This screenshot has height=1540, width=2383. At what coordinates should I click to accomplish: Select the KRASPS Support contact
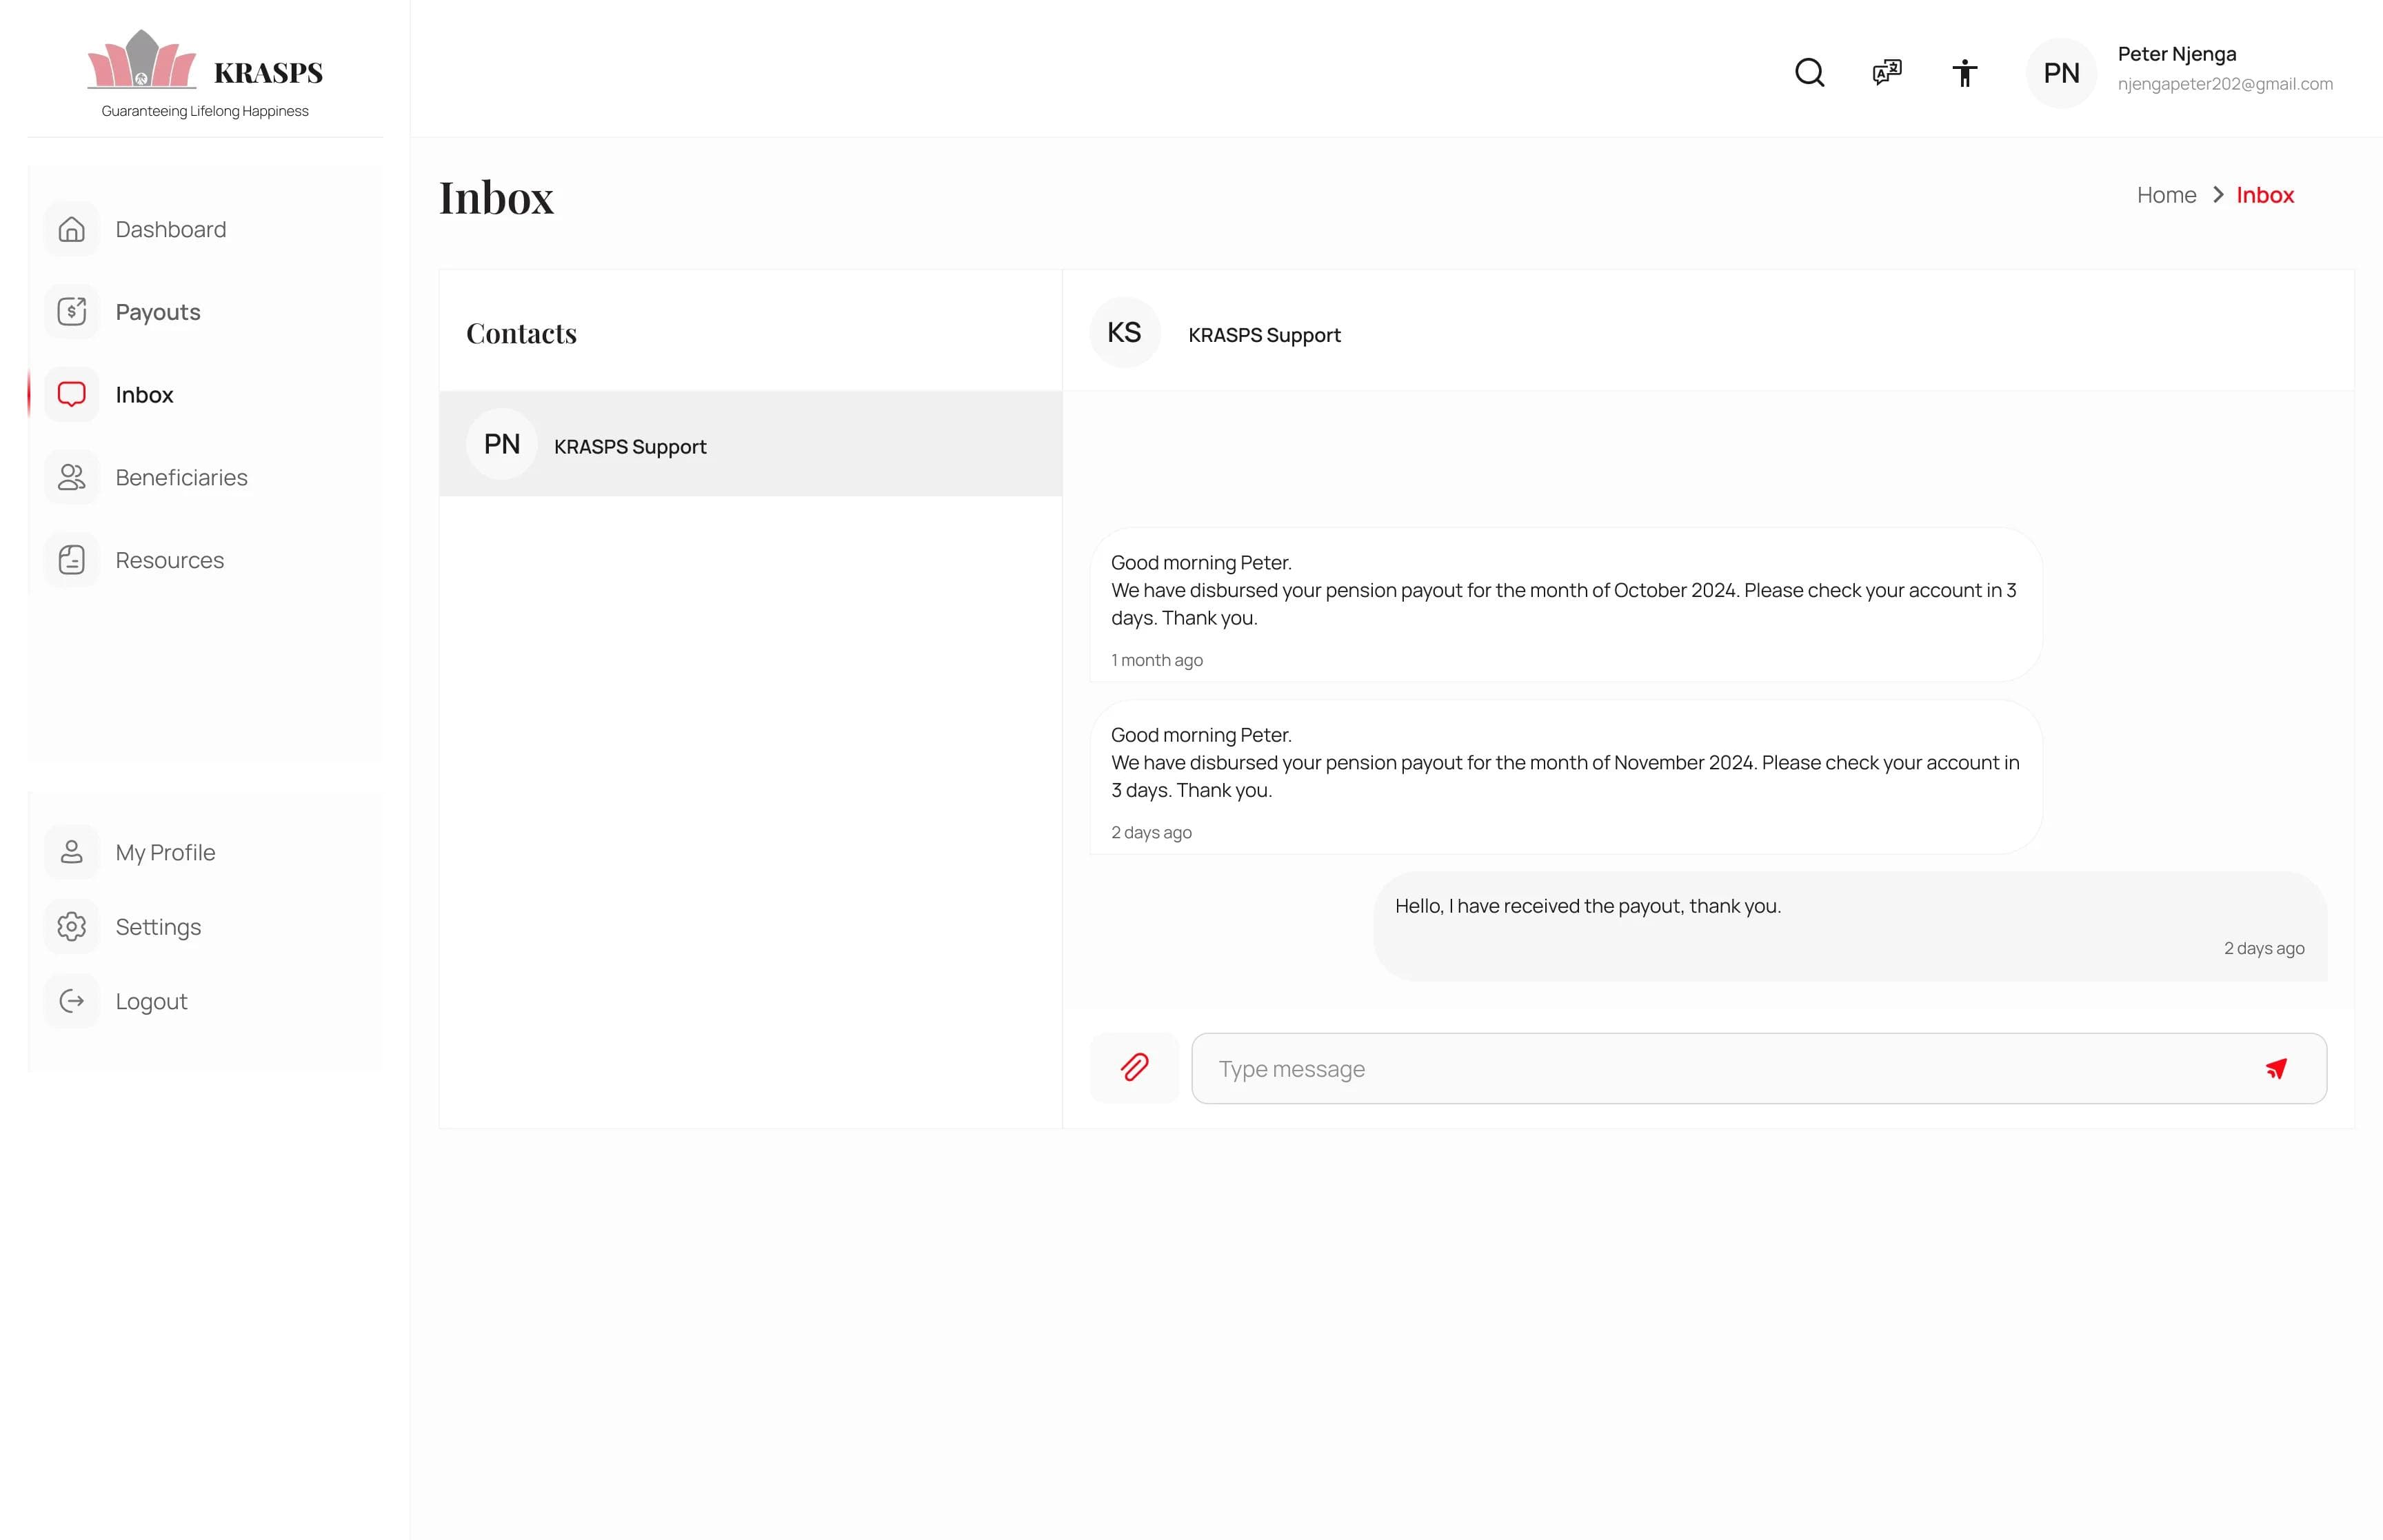click(630, 444)
